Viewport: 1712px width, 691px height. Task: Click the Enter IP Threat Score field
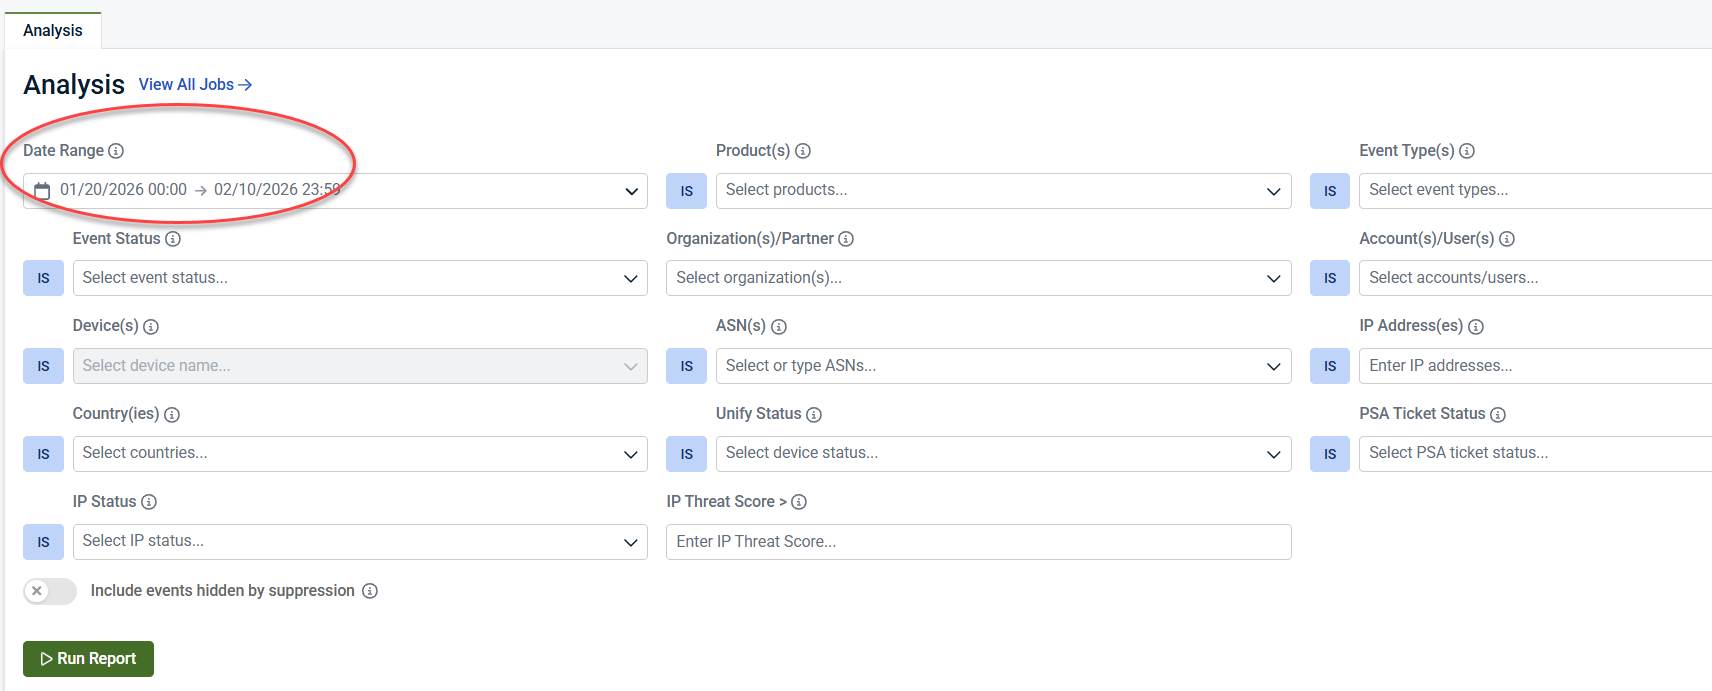(x=978, y=542)
